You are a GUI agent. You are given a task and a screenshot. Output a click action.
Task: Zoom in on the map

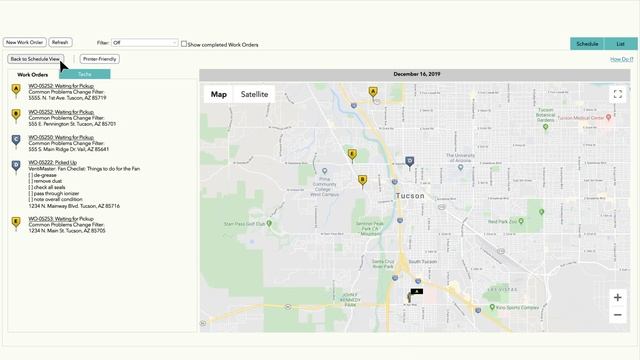pos(618,298)
